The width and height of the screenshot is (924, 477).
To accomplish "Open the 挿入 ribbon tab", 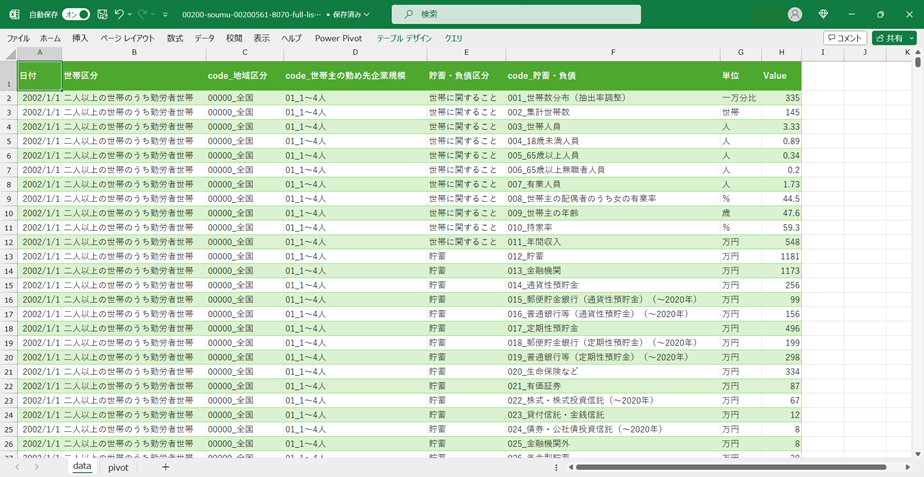I will pos(80,38).
